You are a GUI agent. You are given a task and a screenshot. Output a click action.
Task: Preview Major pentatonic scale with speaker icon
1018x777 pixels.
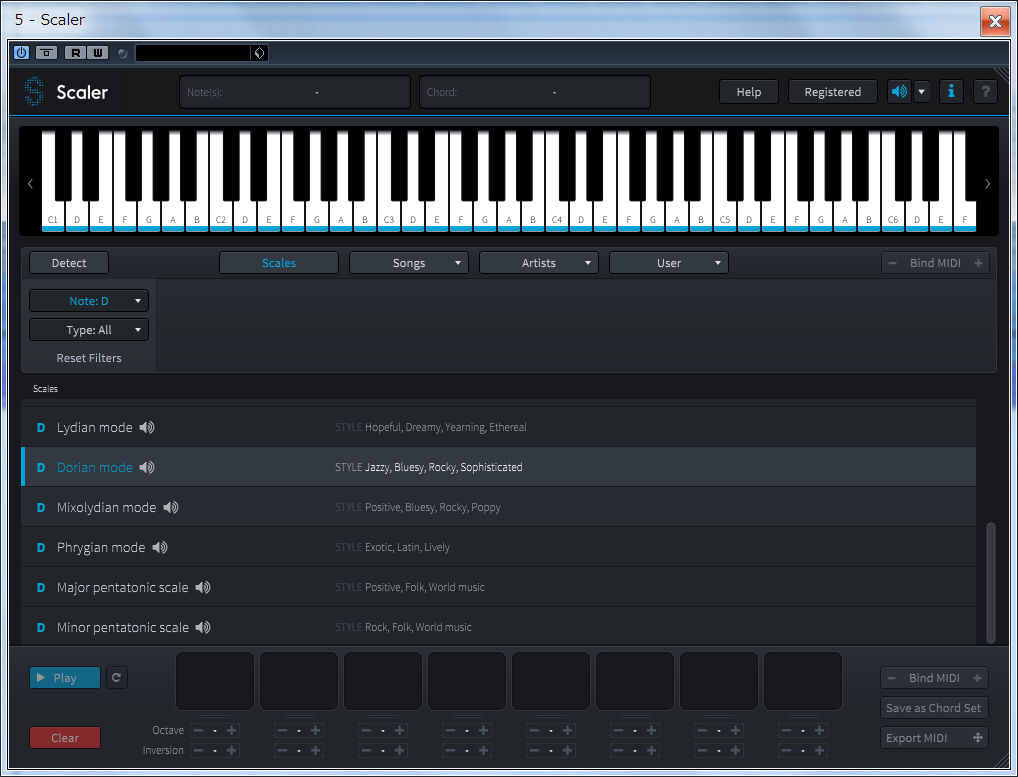pos(203,587)
